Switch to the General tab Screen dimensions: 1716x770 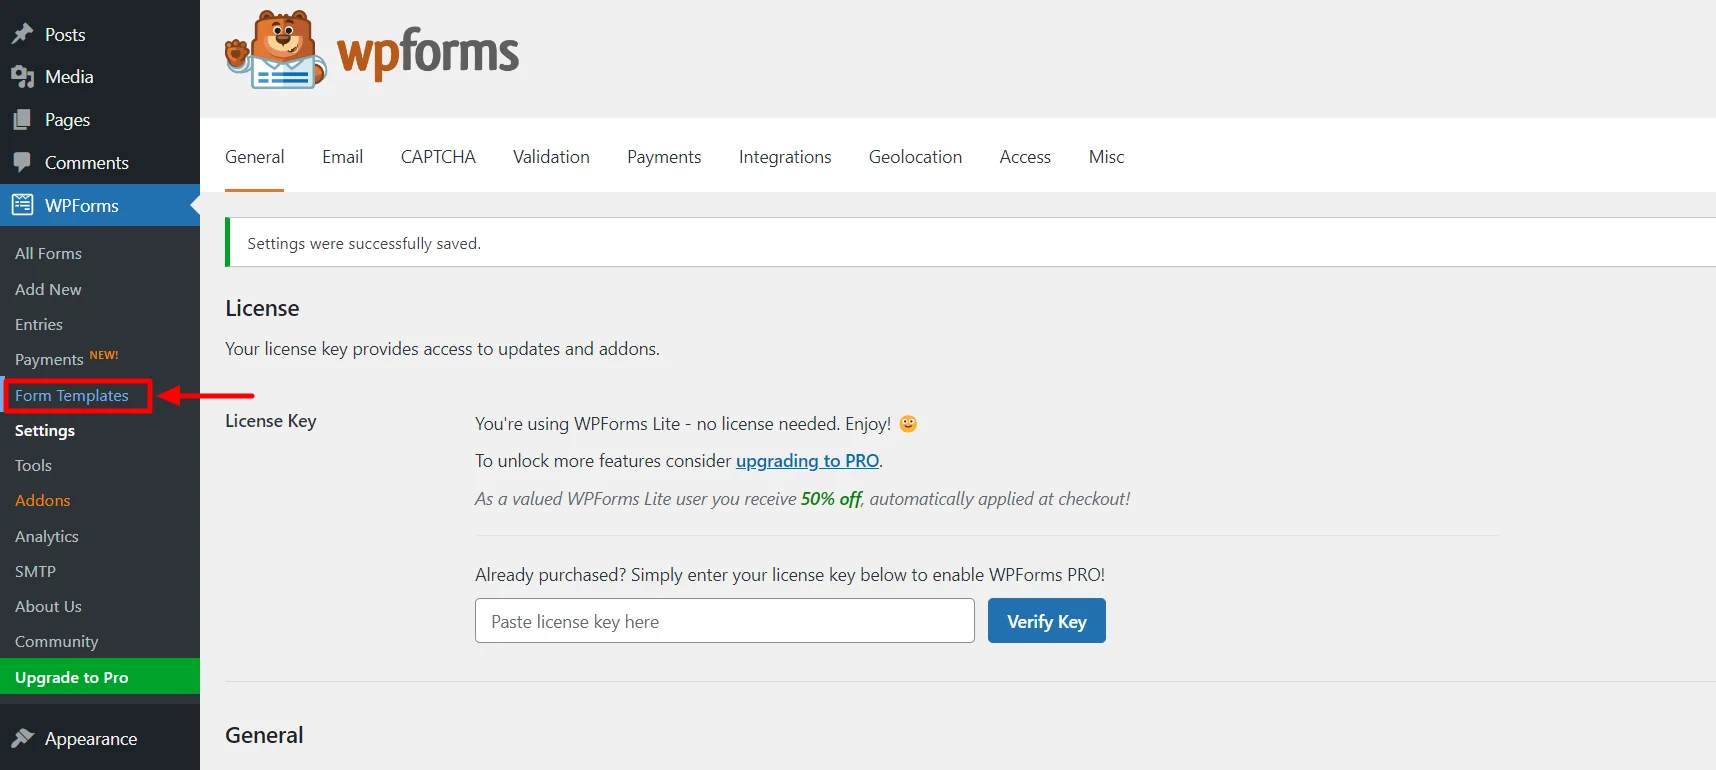pyautogui.click(x=254, y=157)
